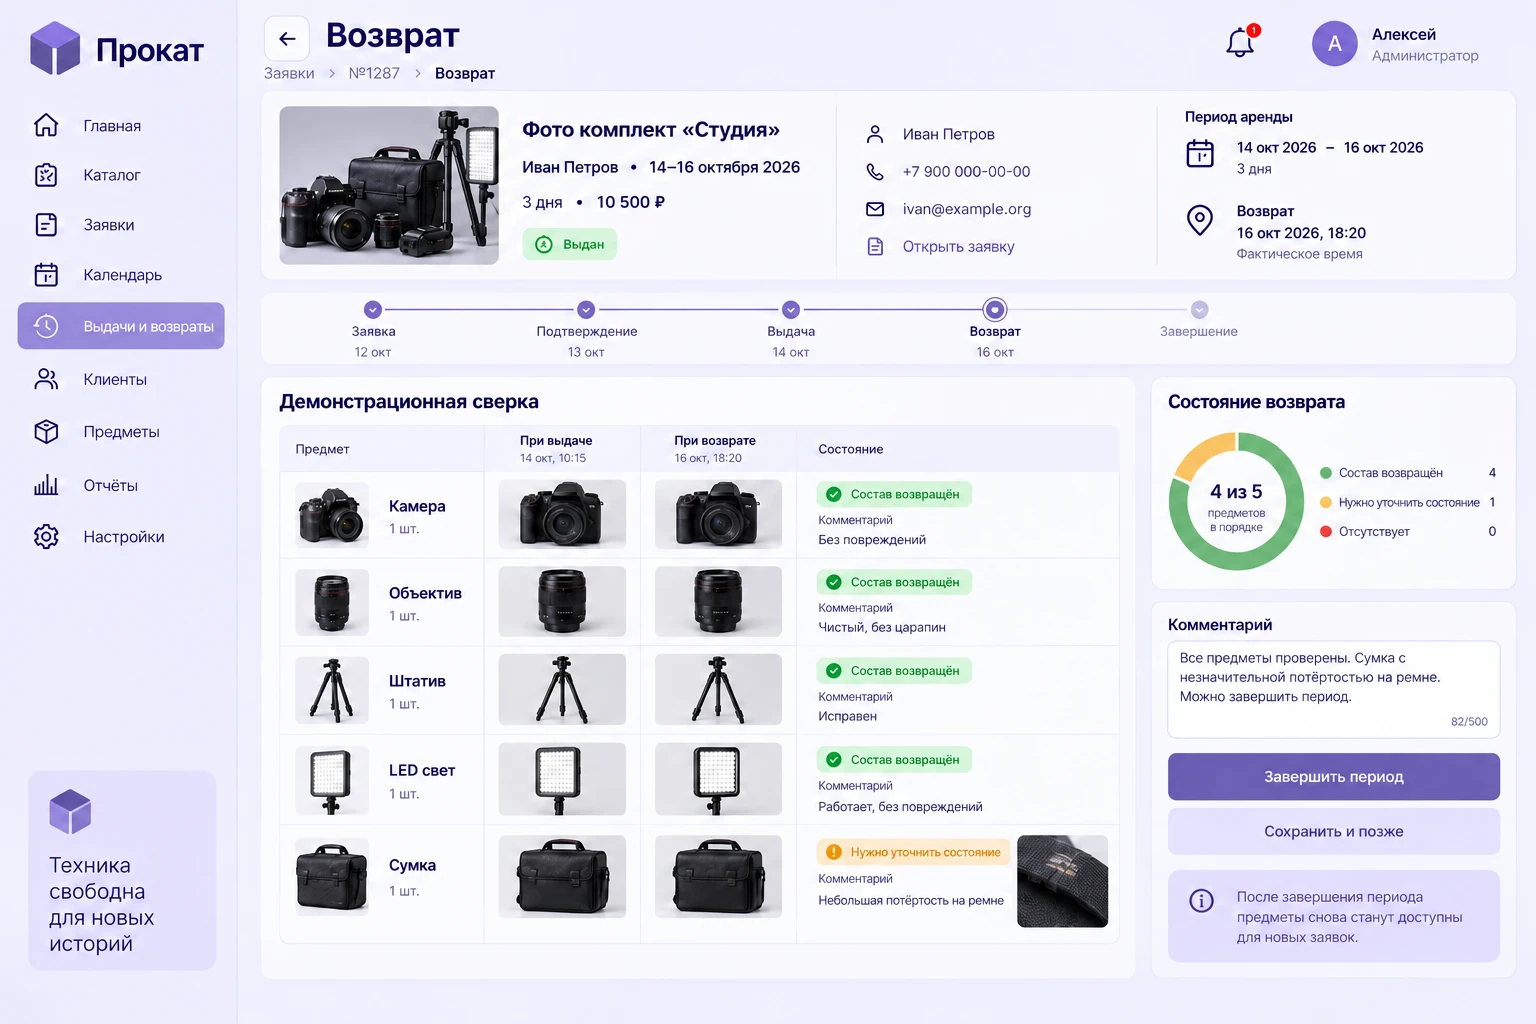Click inside the Комментарий text field
The image size is (1536, 1024).
(x=1334, y=689)
